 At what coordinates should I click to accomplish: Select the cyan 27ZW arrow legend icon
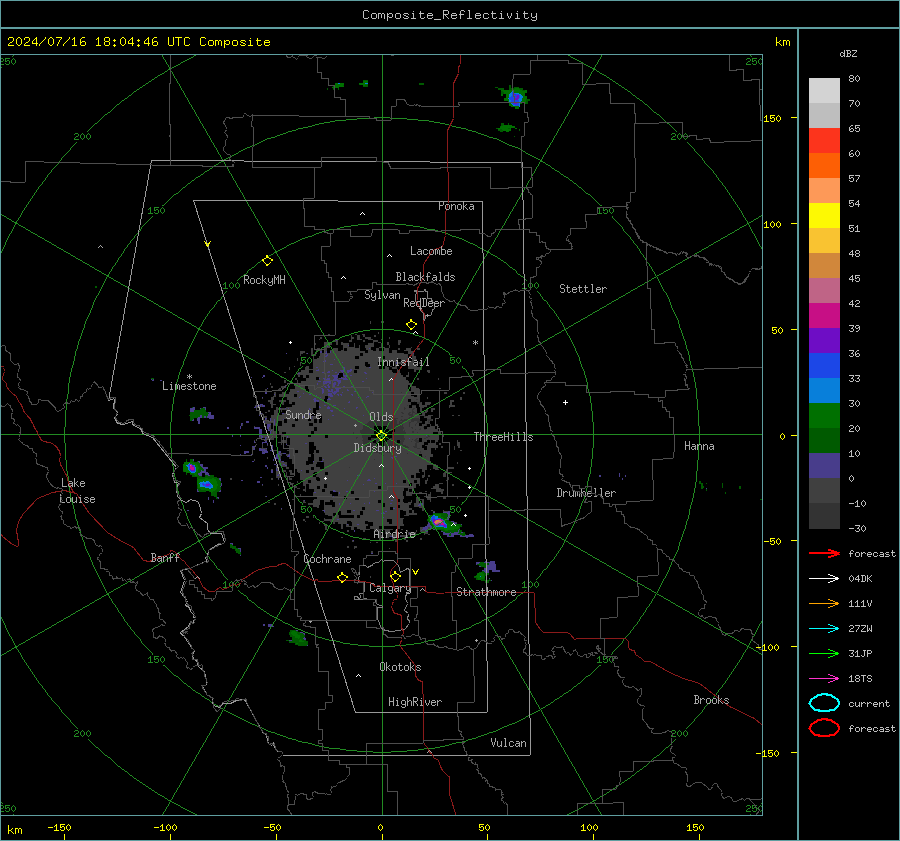tap(824, 629)
